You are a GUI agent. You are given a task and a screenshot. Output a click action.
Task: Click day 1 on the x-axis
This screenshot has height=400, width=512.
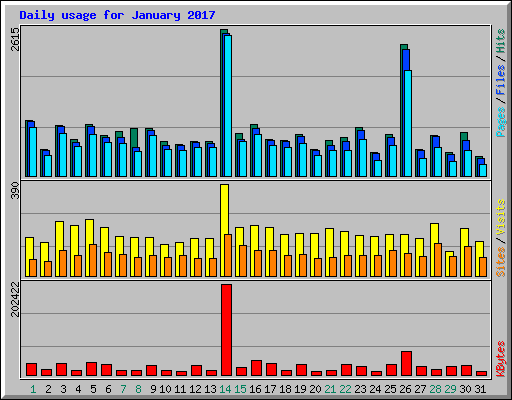tap(33, 389)
